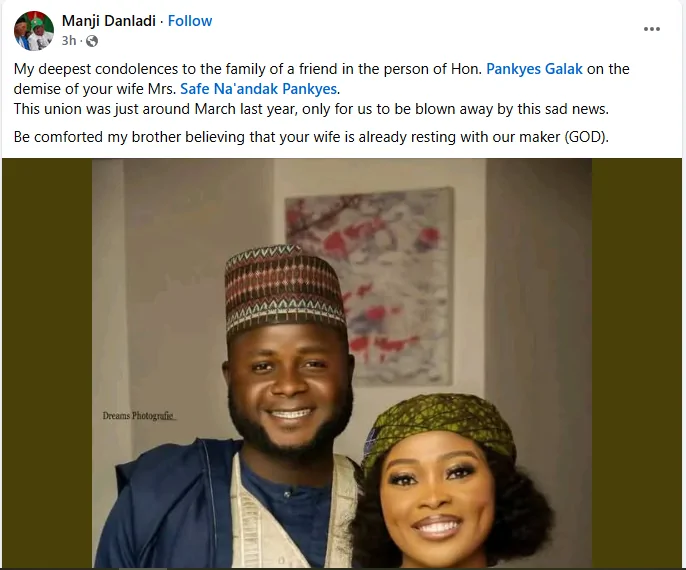Click the smiling man's face in photo
The height and width of the screenshot is (570, 686).
(289, 385)
